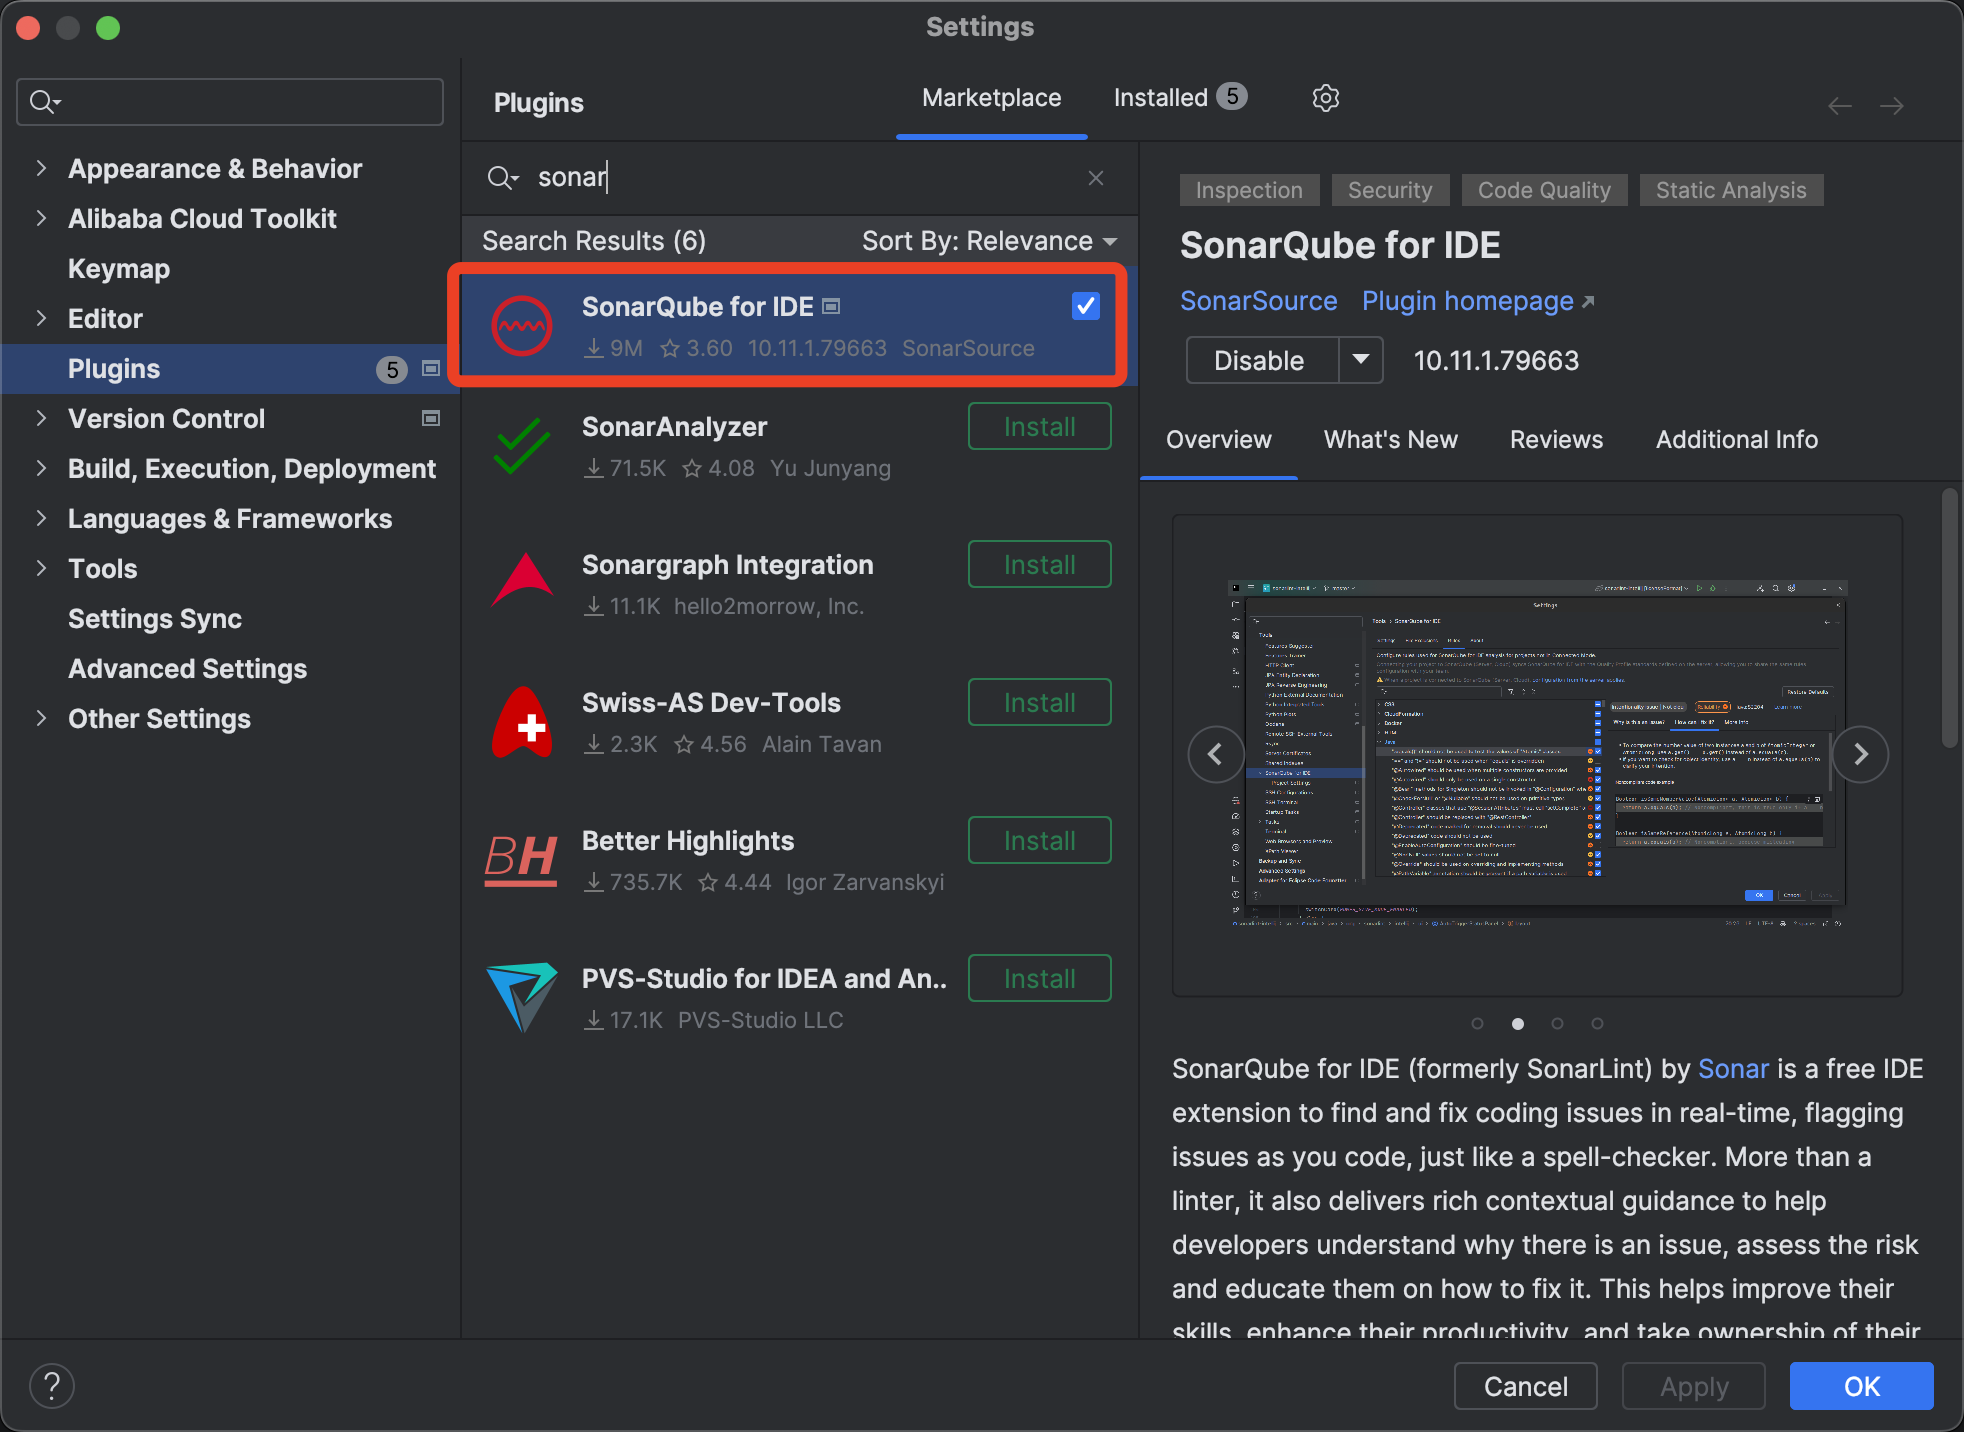
Task: Expand the Version Control node
Action: point(41,418)
